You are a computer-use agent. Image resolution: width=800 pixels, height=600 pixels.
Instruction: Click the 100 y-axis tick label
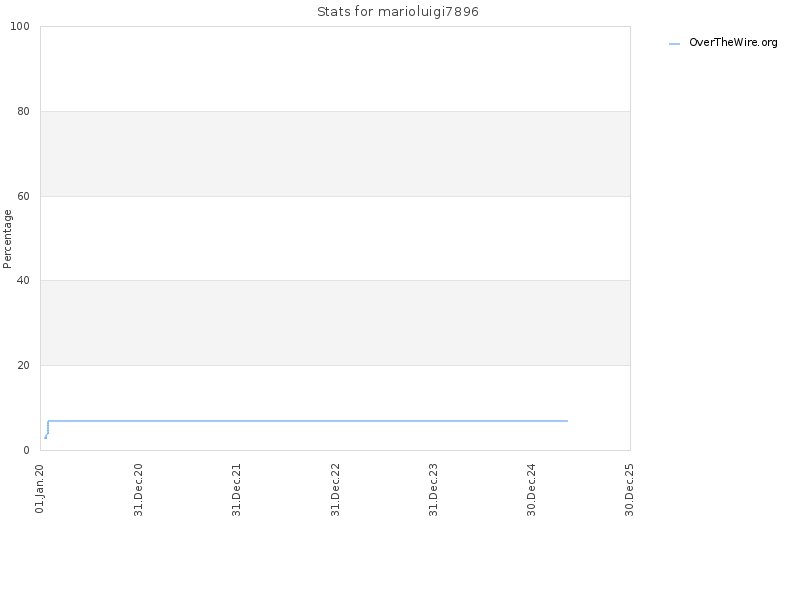coord(20,27)
